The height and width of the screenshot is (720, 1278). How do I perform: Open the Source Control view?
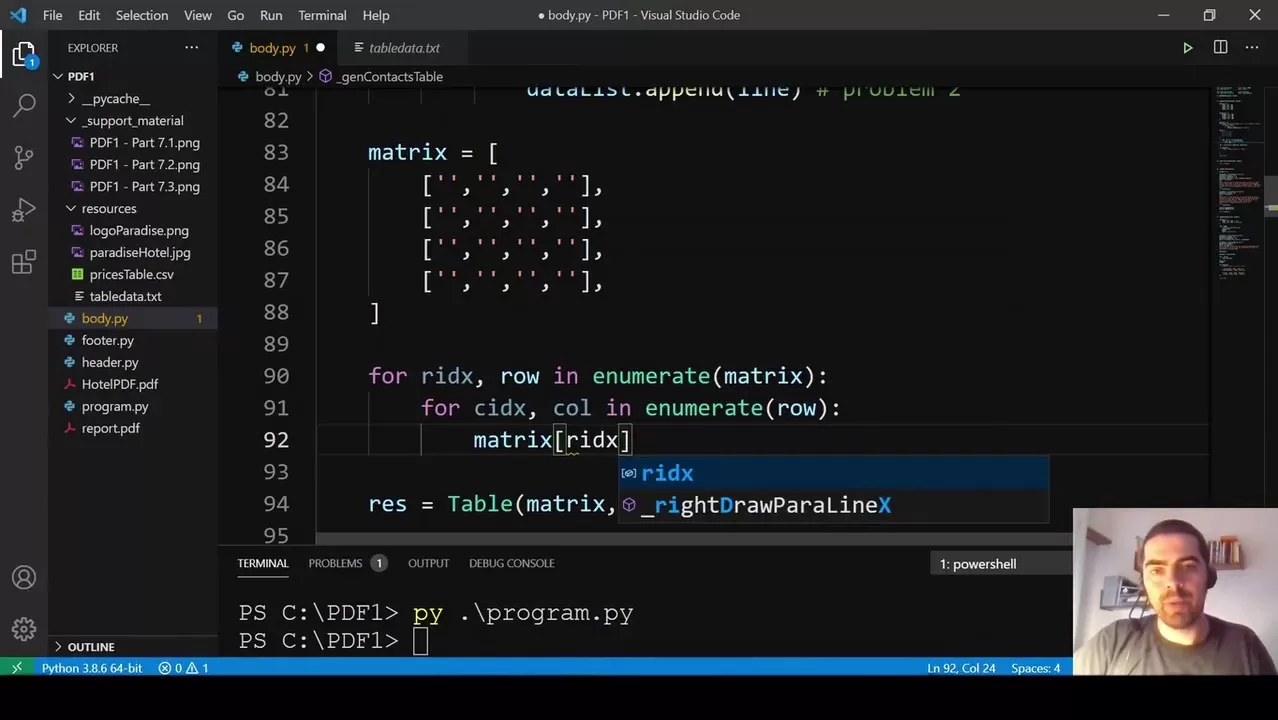click(23, 157)
